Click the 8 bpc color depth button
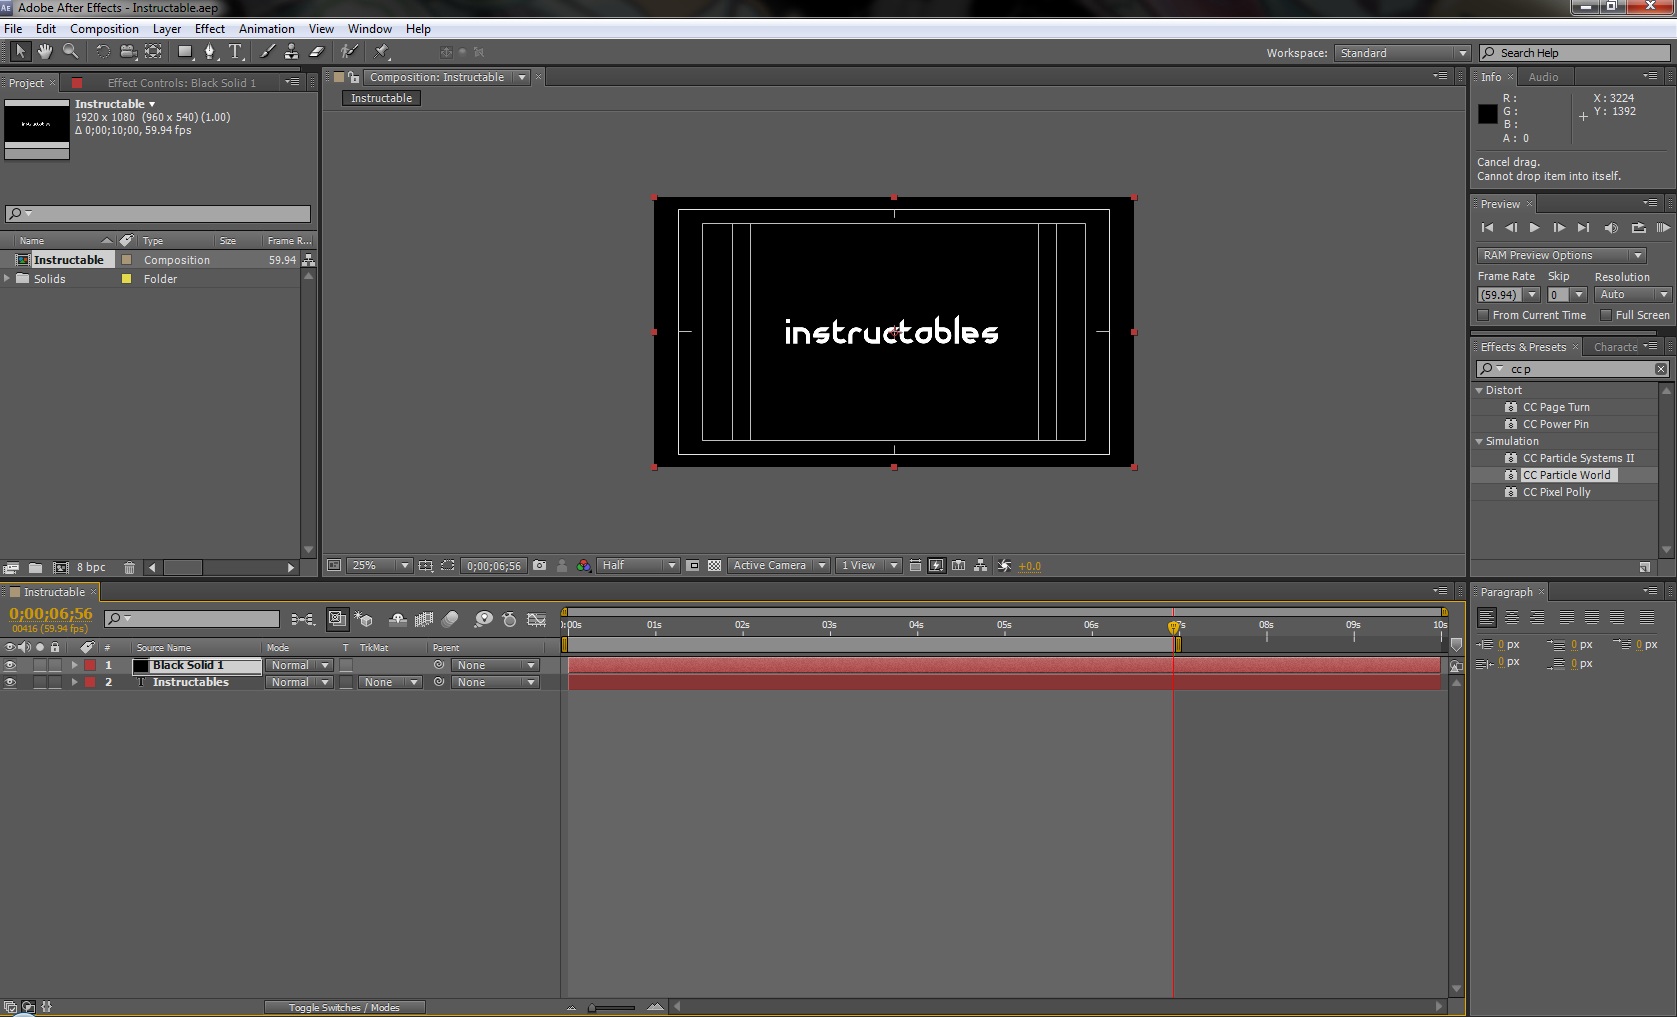Viewport: 1677px width, 1017px height. (x=91, y=568)
